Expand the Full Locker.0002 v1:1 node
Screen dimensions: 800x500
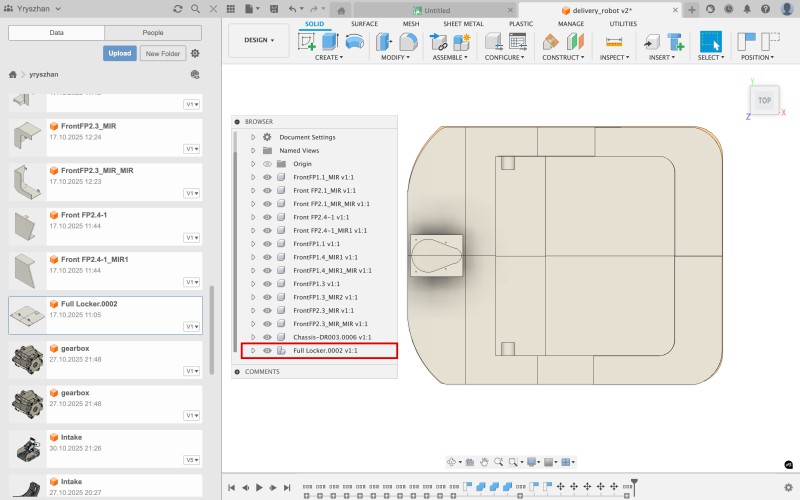pyautogui.click(x=253, y=351)
